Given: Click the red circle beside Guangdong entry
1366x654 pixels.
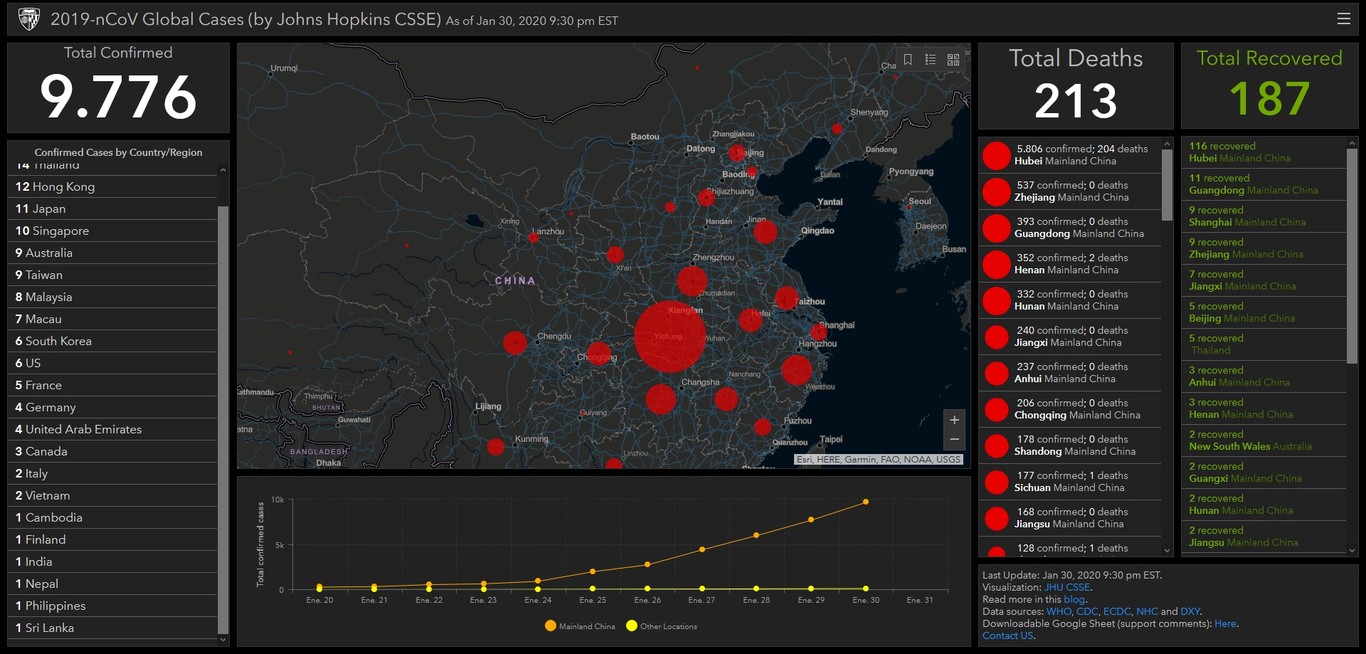Looking at the screenshot, I should click(x=996, y=228).
